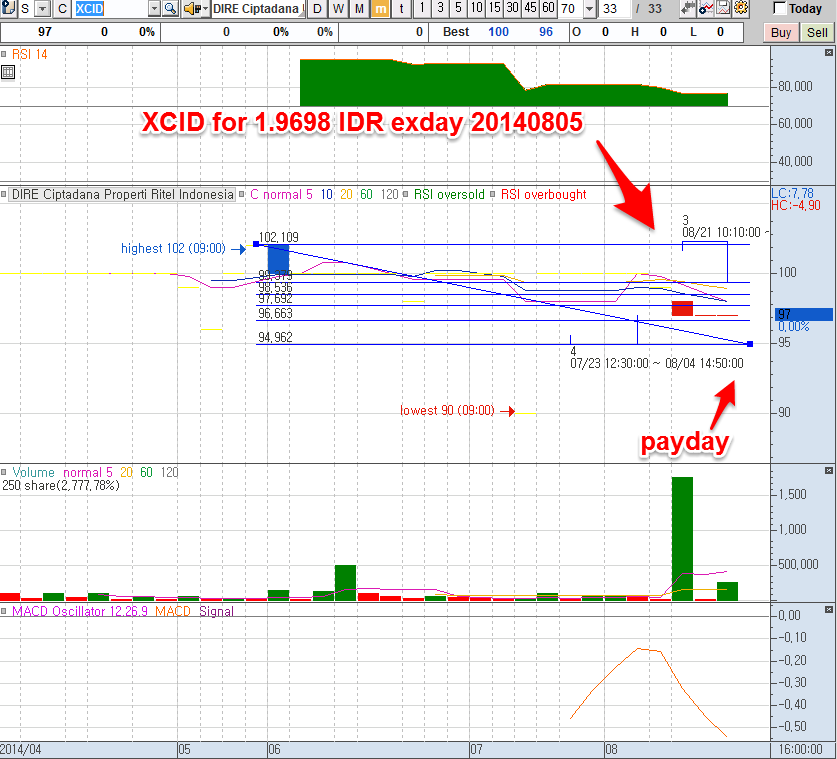Click the 'highest 102 (09:00)' label
Image resolution: width=837 pixels, height=759 pixels.
click(x=173, y=249)
